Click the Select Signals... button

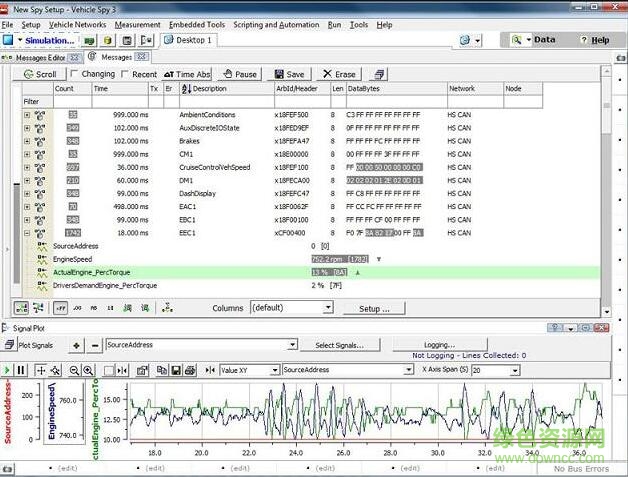tap(338, 345)
